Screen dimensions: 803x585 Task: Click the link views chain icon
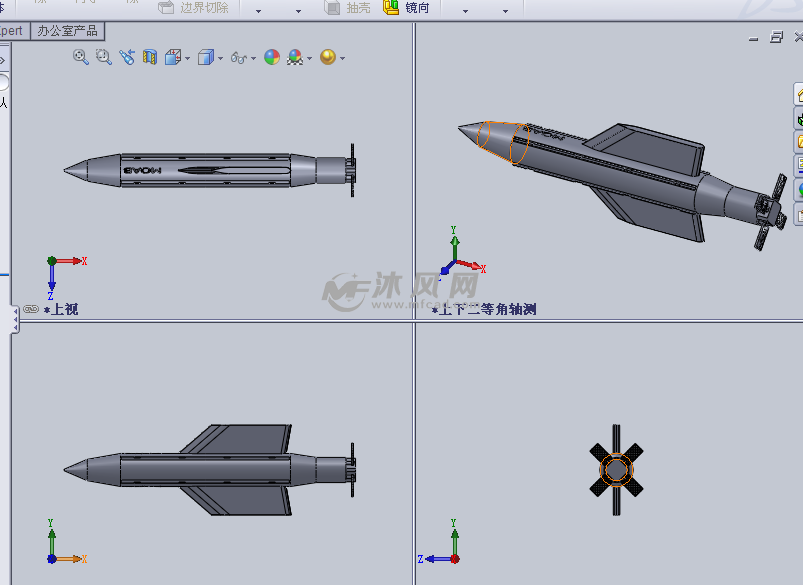click(31, 309)
